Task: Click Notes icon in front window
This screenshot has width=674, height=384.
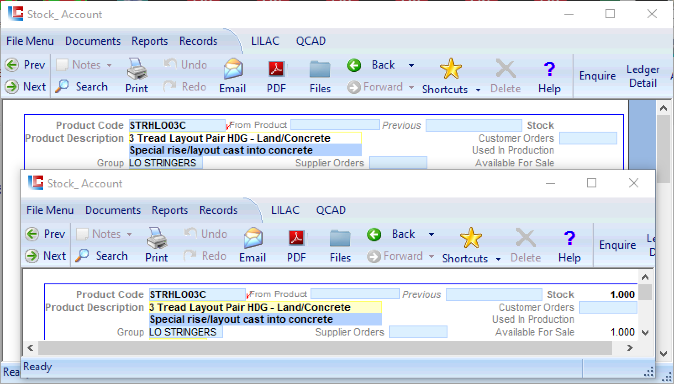Action: tap(82, 234)
